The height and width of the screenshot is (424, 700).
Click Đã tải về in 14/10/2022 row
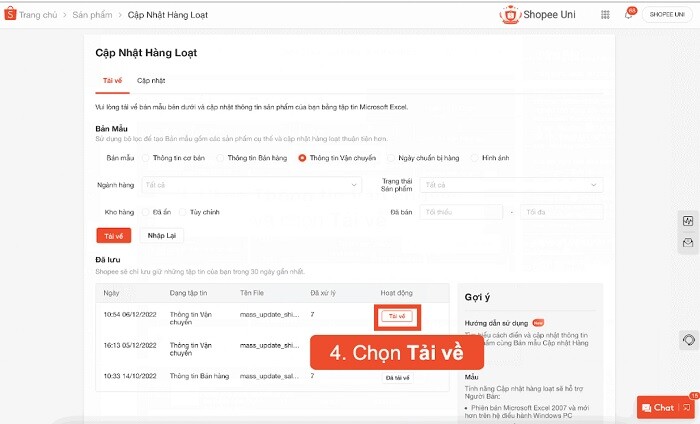pos(397,378)
